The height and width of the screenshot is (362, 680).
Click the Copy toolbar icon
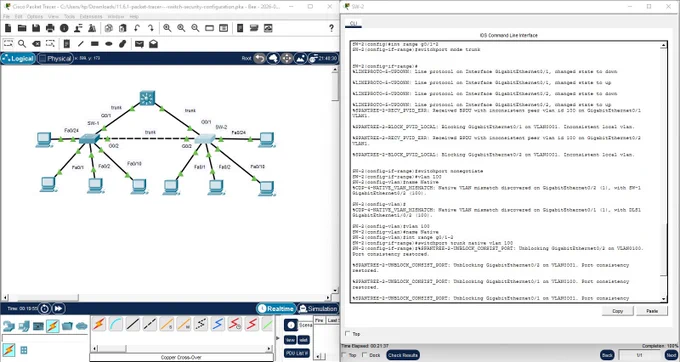click(x=109, y=28)
